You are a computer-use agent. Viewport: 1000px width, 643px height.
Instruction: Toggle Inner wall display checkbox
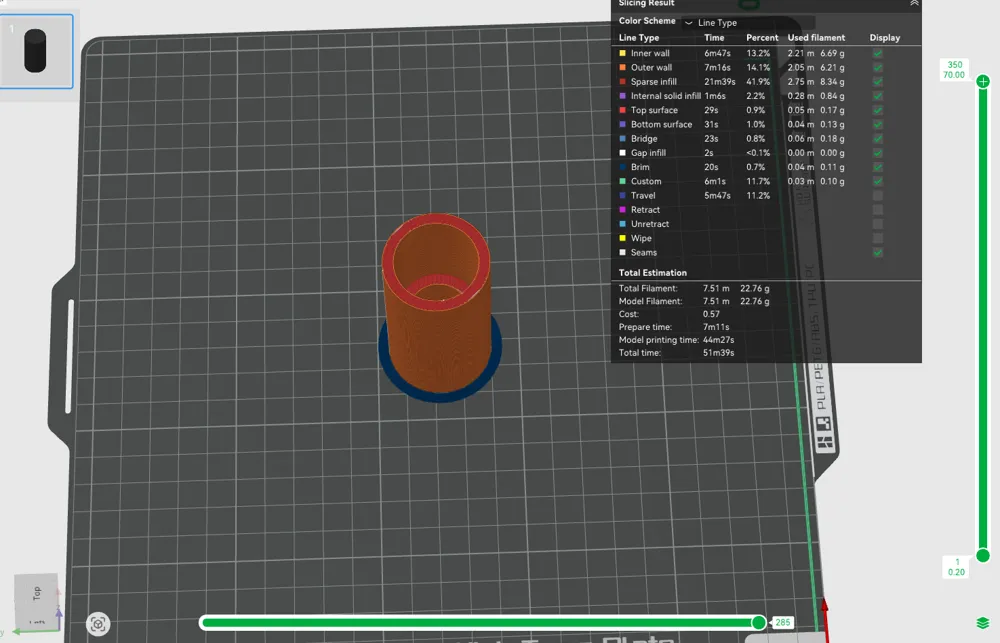point(878,54)
